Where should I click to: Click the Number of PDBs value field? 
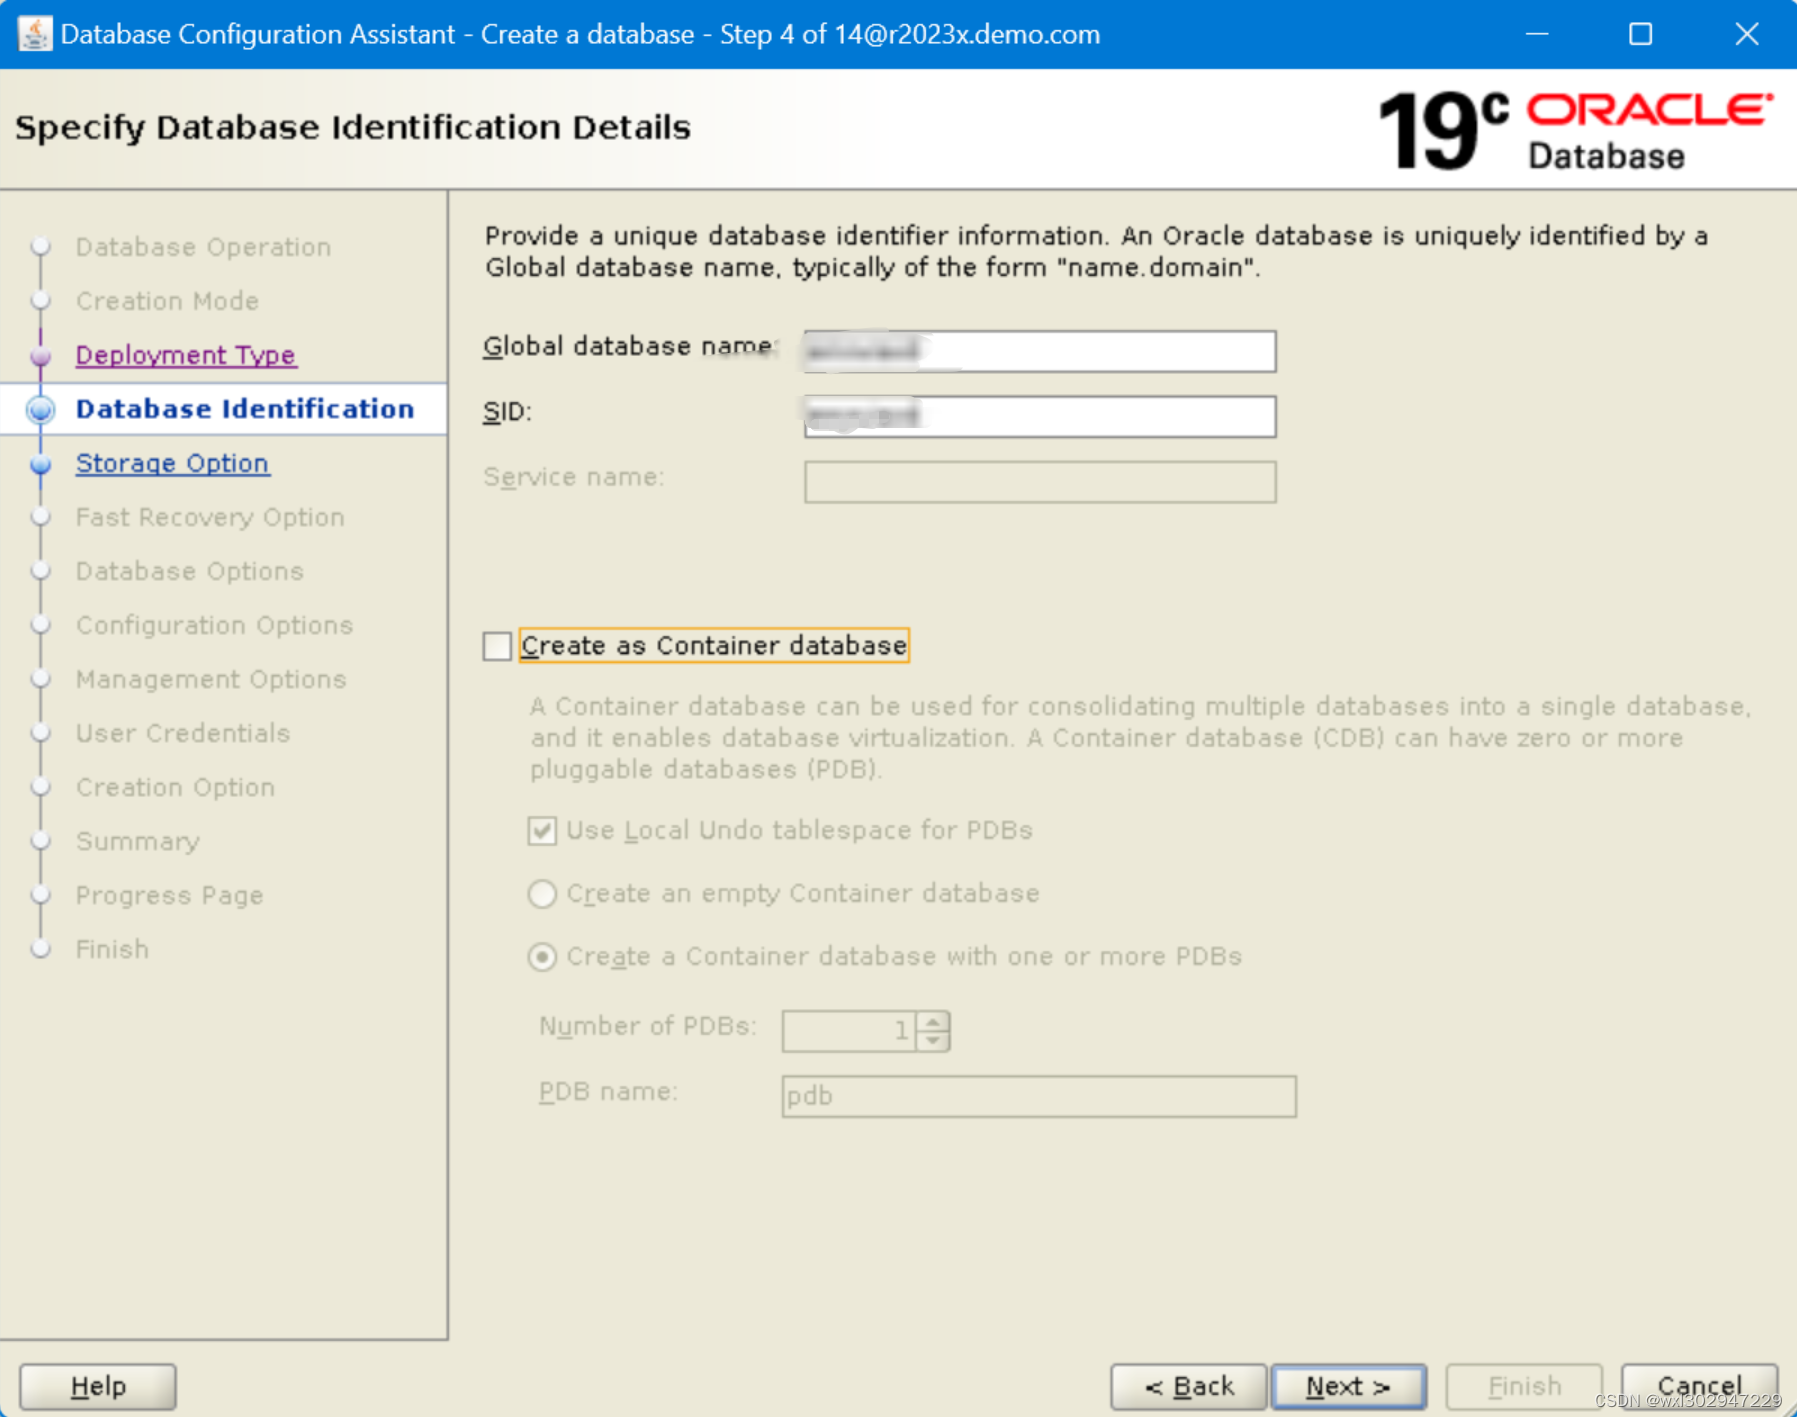click(849, 1031)
